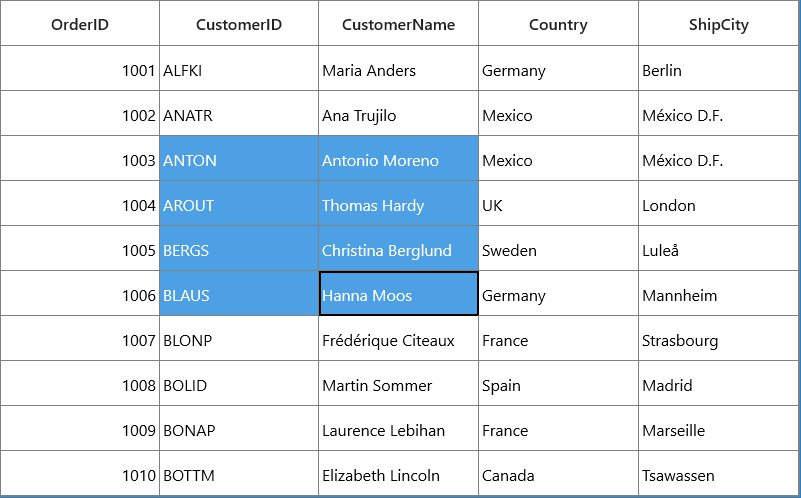
Task: Select the Frédérique Citeaux cell
Action: 398,338
